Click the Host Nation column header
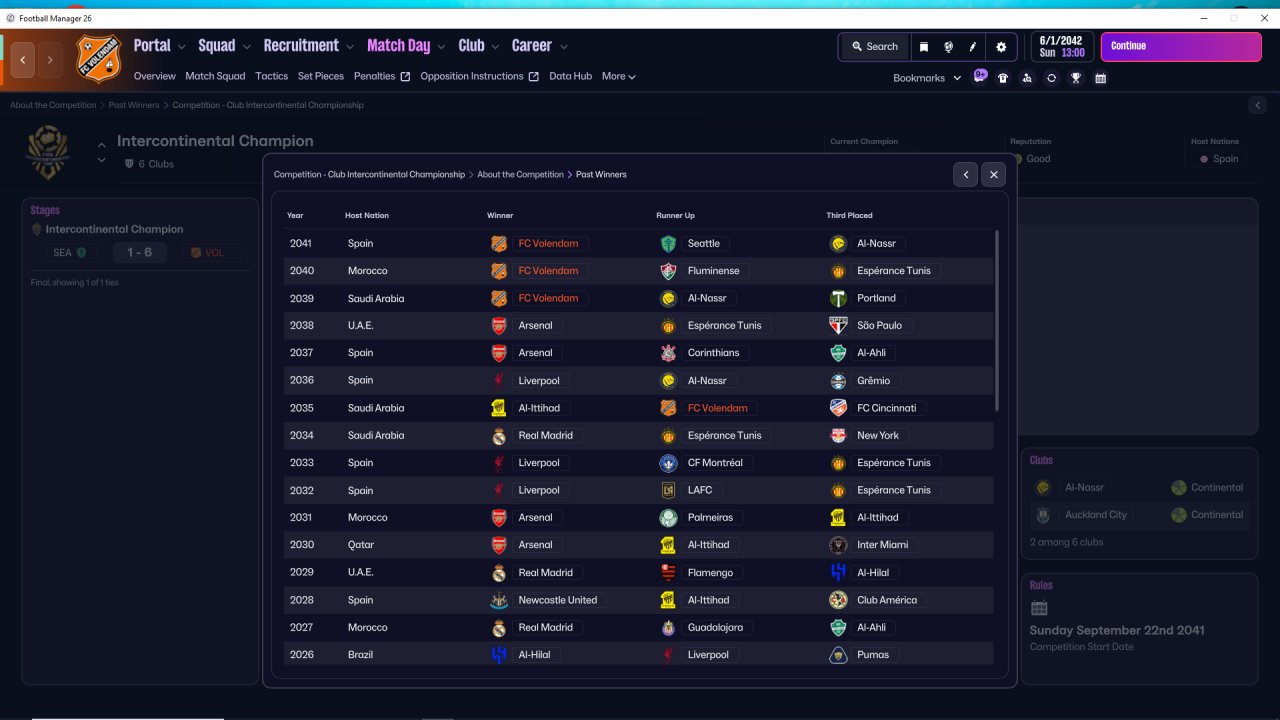The image size is (1280, 720). click(x=367, y=216)
